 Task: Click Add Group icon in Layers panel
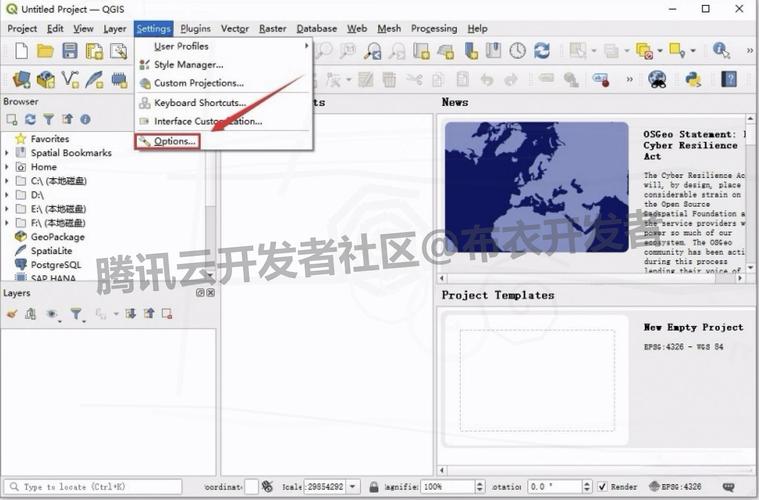pos(30,314)
